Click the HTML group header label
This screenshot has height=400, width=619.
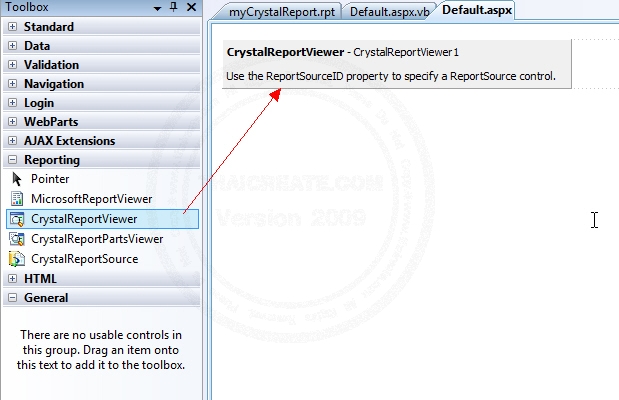(40, 278)
